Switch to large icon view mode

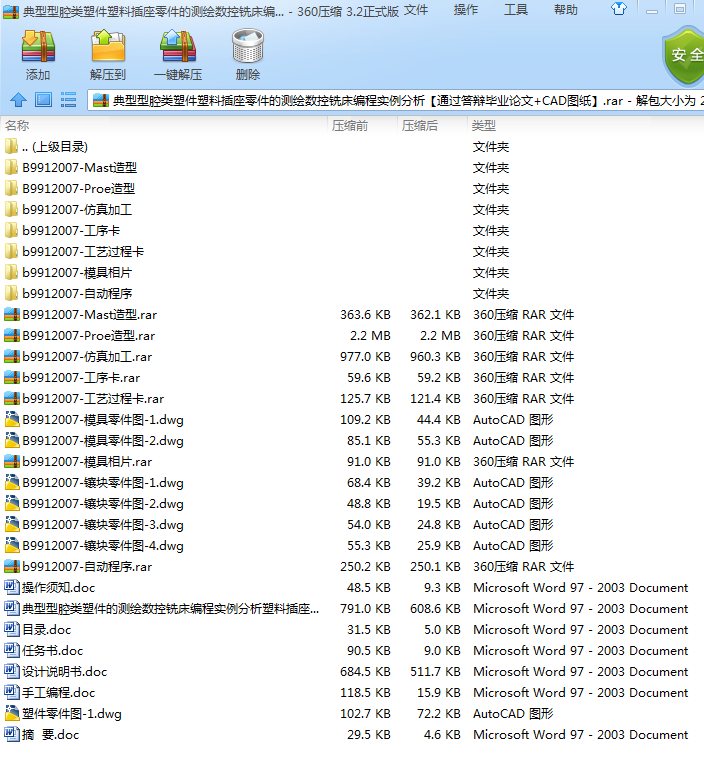(43, 100)
